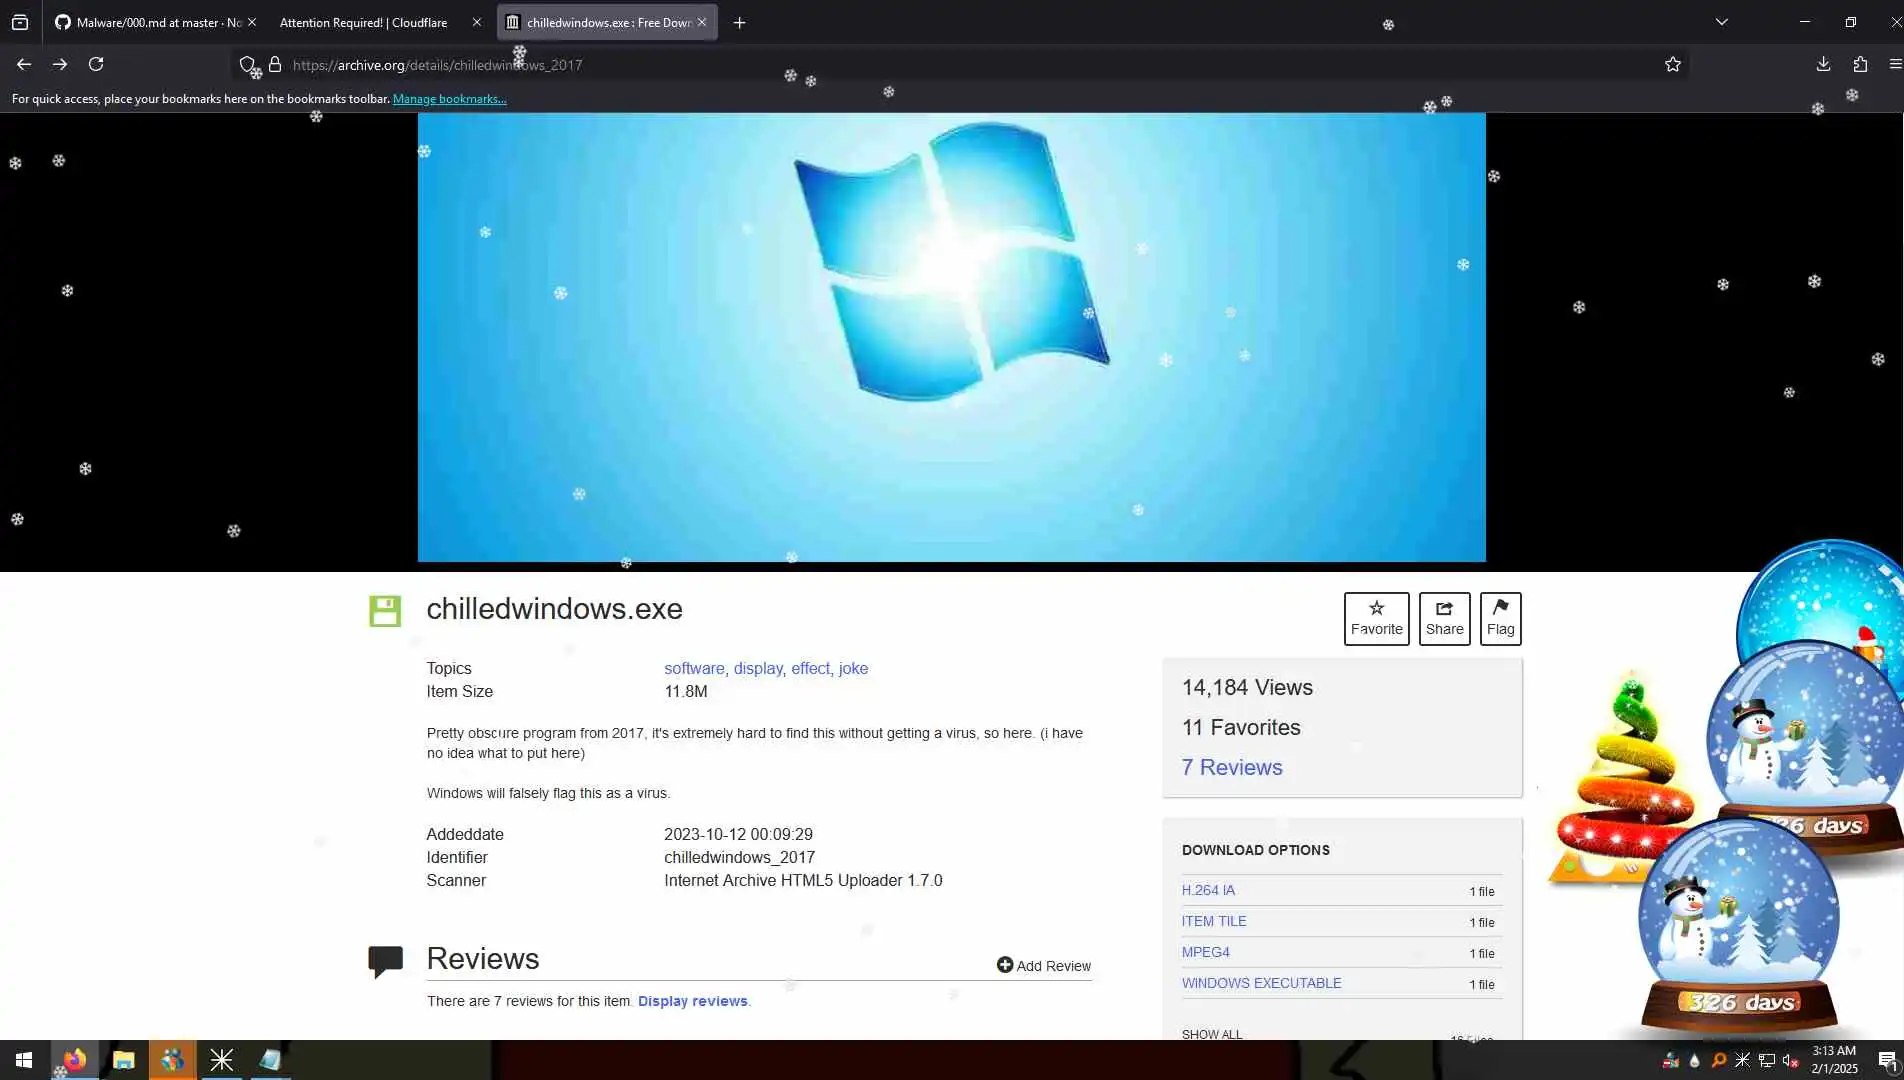
Task: Click the Manage bookmarks link
Action: click(450, 99)
